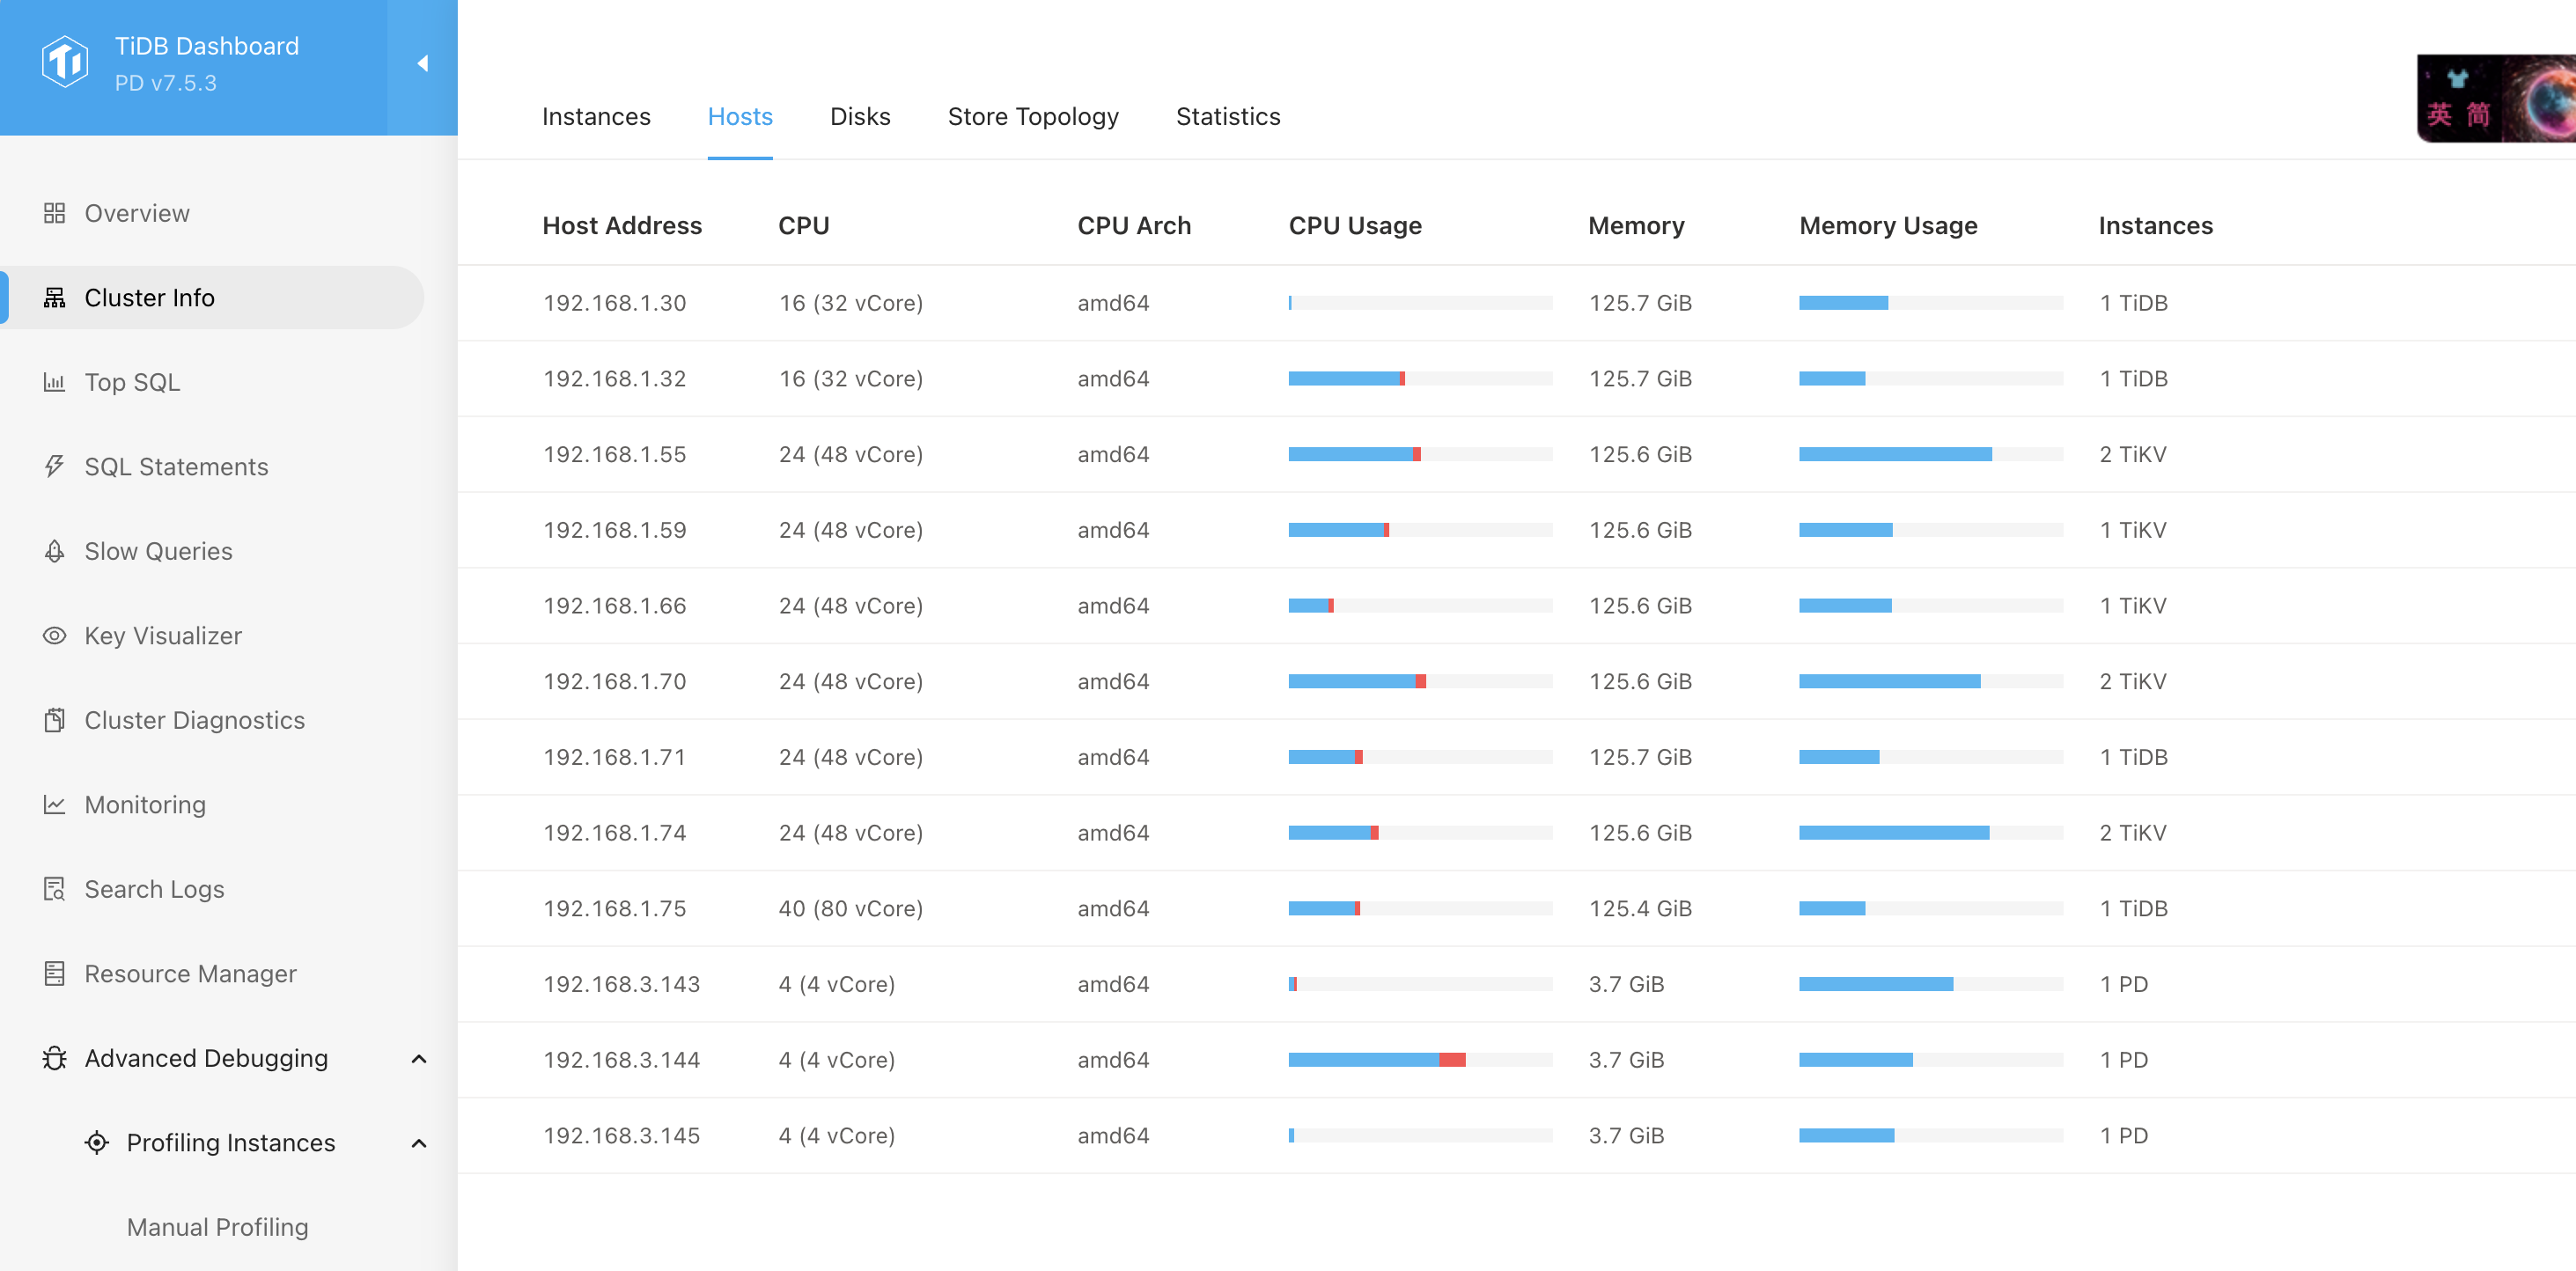Click the Top SQL bar chart icon
Viewport: 2576px width, 1271px height.
[x=54, y=382]
